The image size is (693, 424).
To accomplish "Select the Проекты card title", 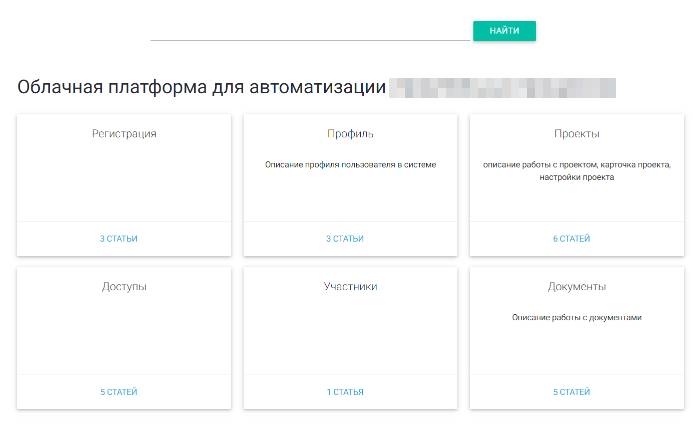I will coord(576,133).
